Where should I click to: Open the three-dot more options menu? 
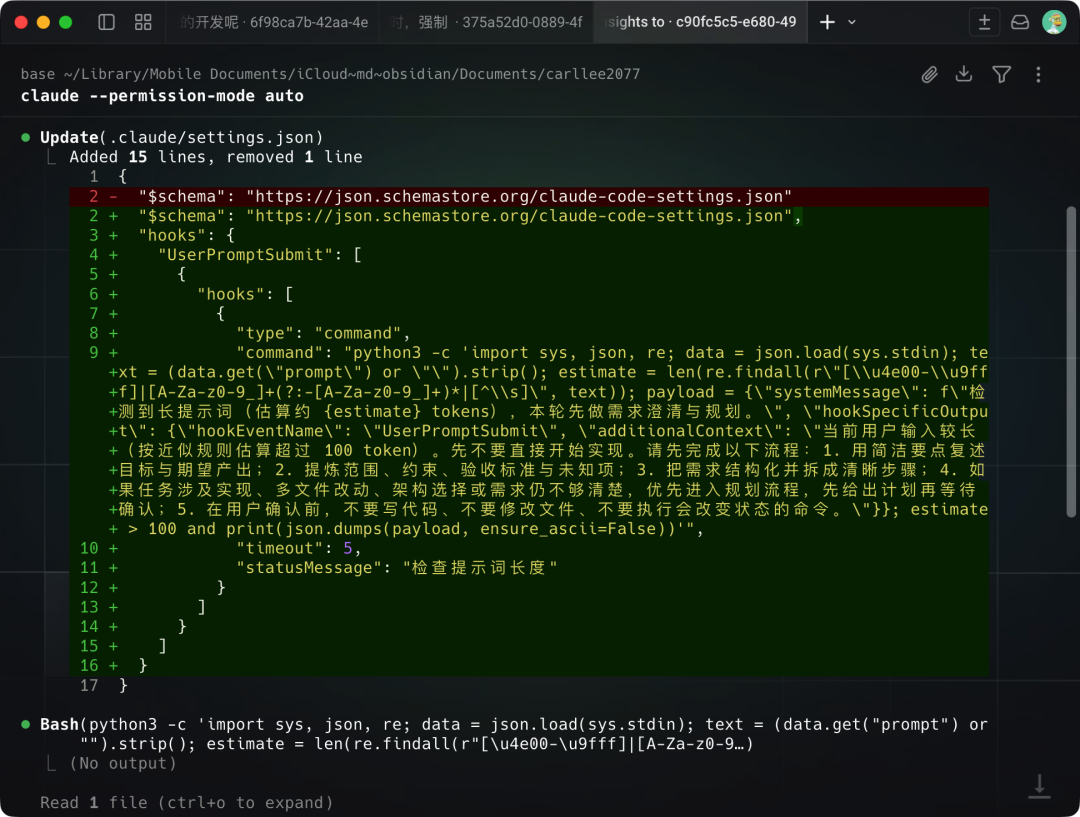tap(1038, 74)
